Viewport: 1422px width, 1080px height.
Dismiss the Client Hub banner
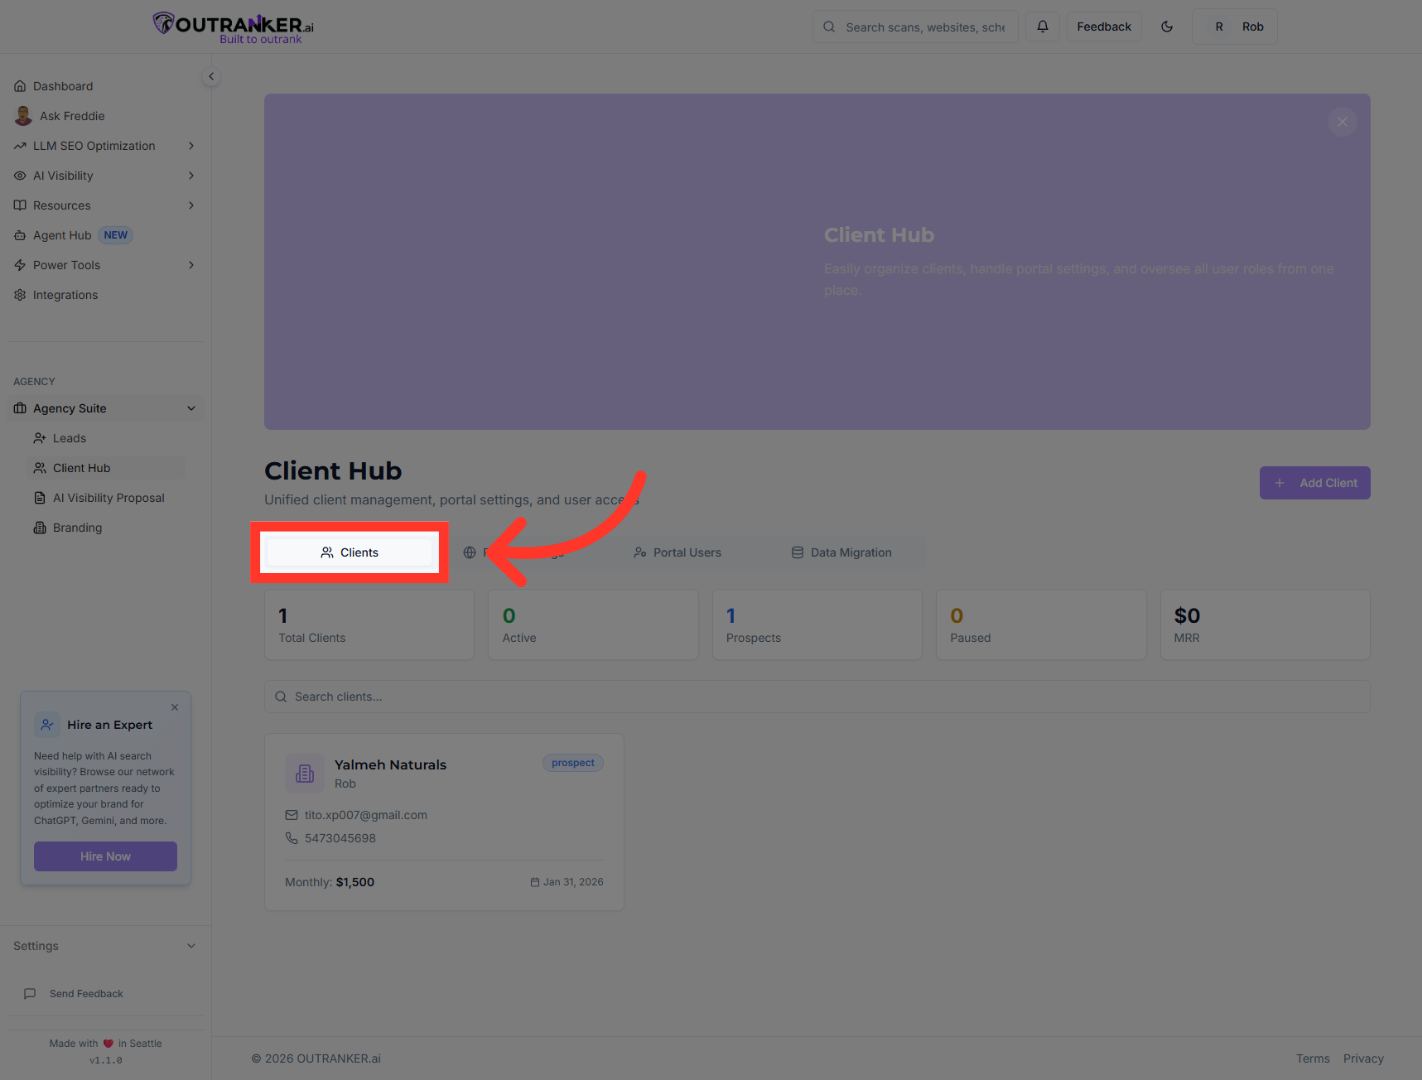coord(1342,122)
